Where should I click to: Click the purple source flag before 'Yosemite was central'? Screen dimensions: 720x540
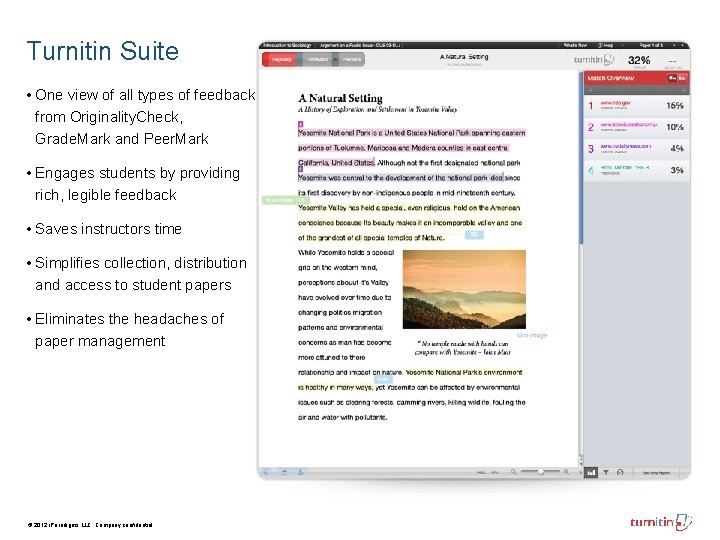(x=301, y=169)
